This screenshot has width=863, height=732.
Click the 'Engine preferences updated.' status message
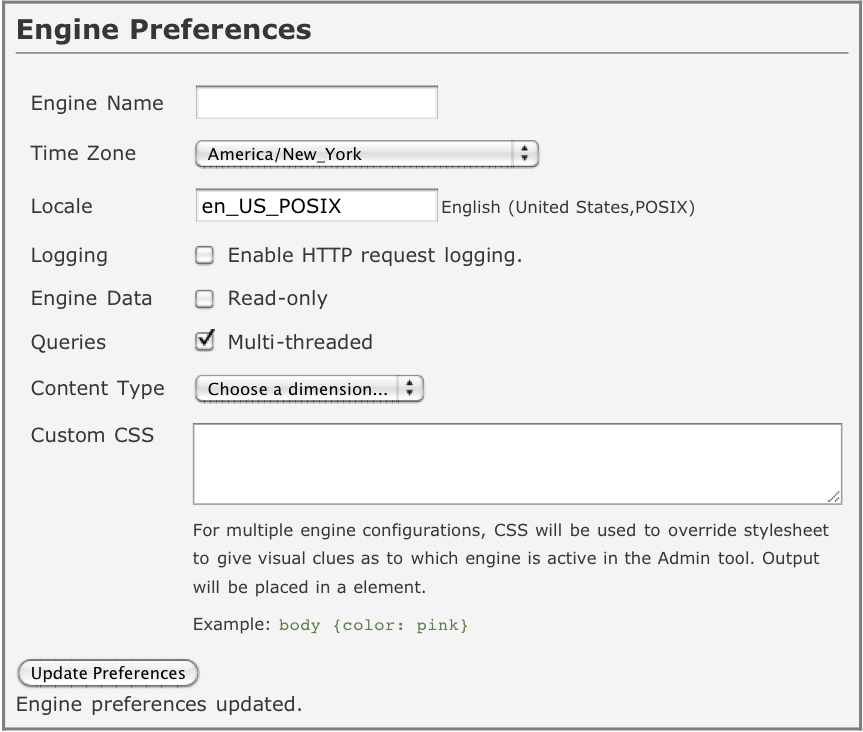[x=159, y=704]
